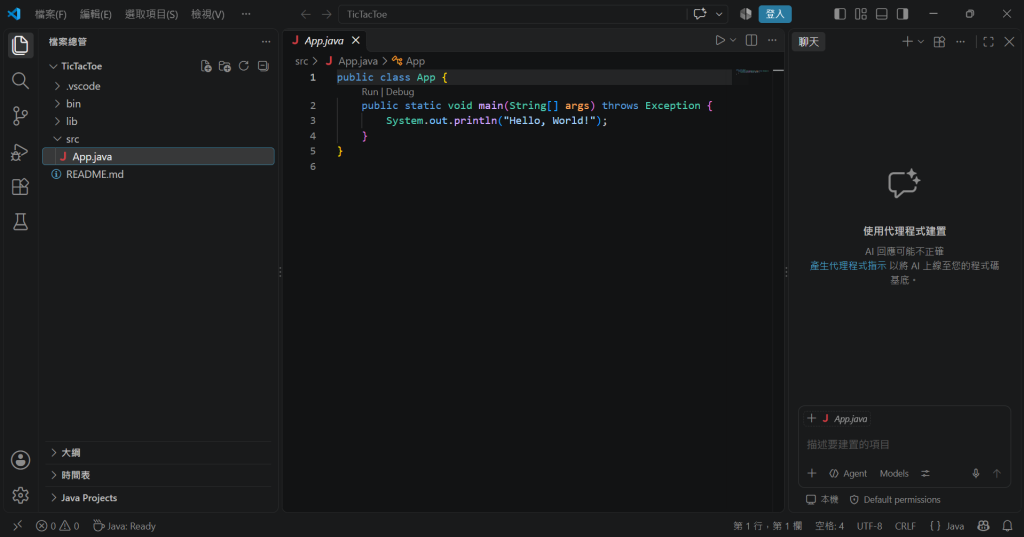This screenshot has width=1024, height=537.
Task: Open the Extensions view
Action: (20, 187)
